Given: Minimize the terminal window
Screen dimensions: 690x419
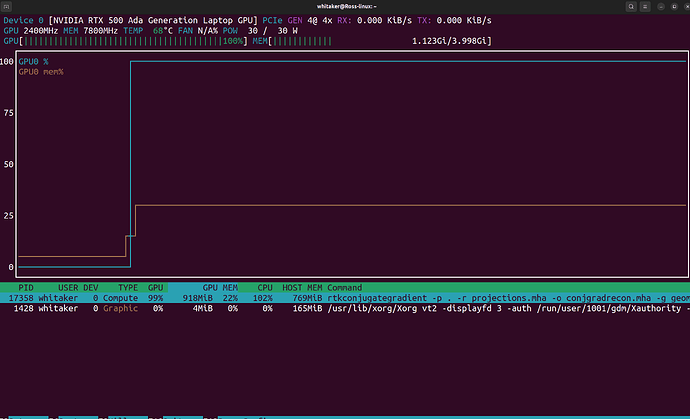Looking at the screenshot, I should (x=661, y=7).
